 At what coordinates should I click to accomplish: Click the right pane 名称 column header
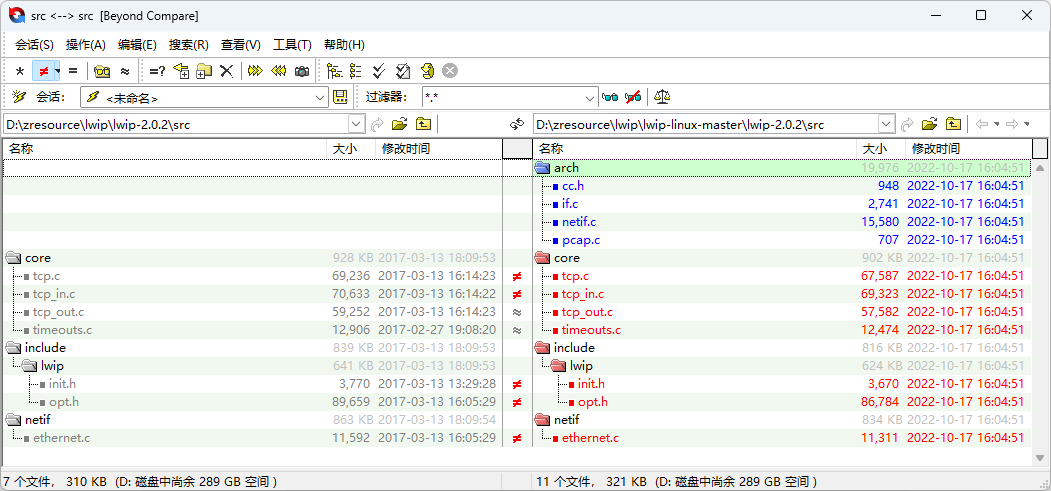coord(694,149)
